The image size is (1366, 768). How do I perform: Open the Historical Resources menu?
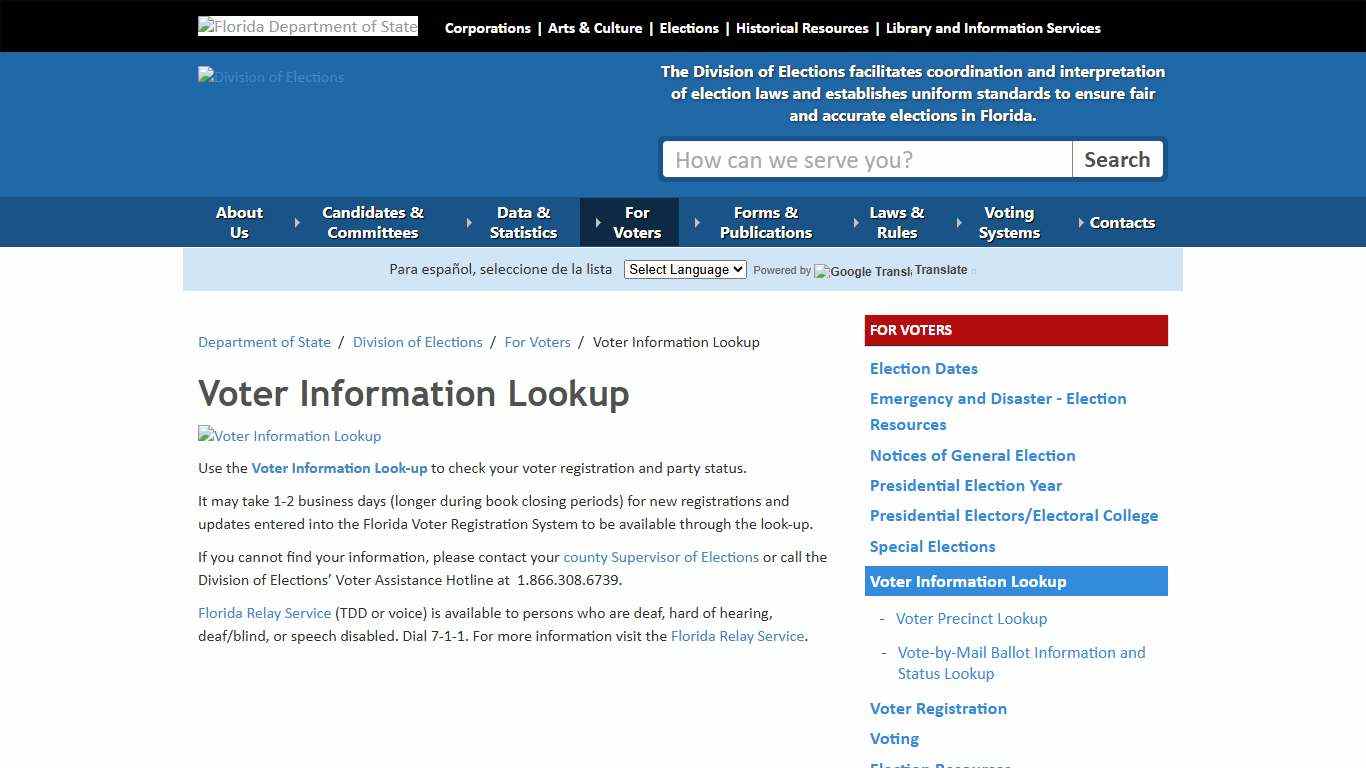tap(802, 28)
